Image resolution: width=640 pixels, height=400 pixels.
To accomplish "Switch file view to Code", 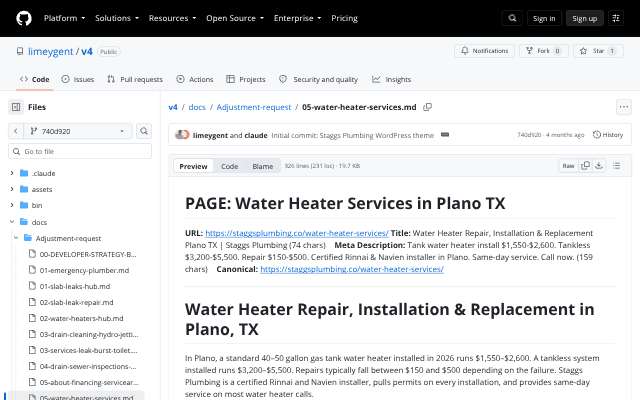I will tap(229, 166).
